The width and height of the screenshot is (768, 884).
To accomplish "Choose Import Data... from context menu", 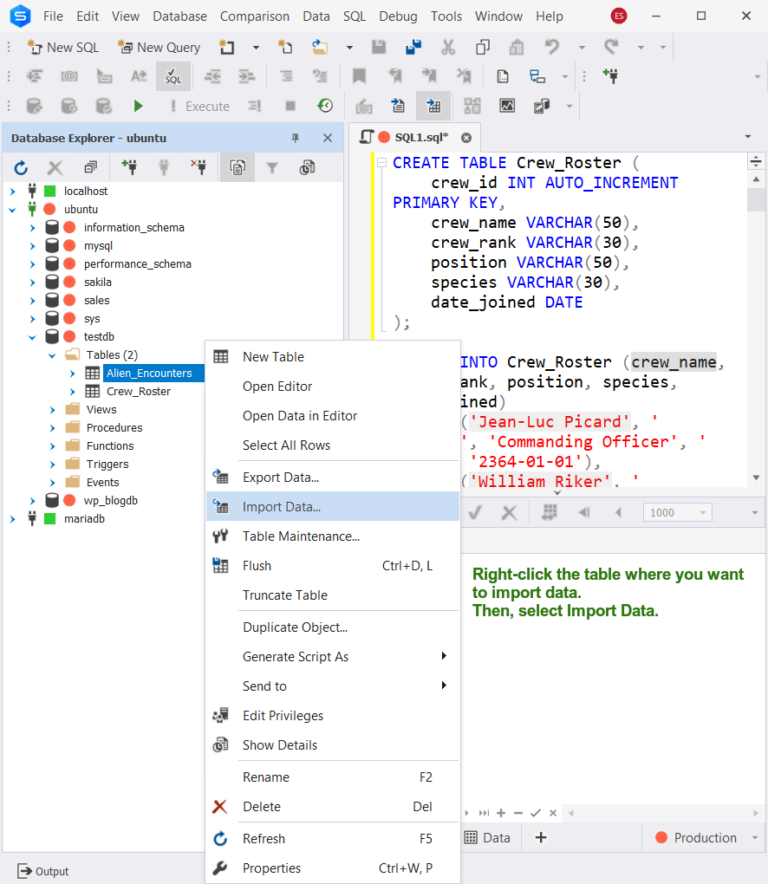I will pos(333,506).
